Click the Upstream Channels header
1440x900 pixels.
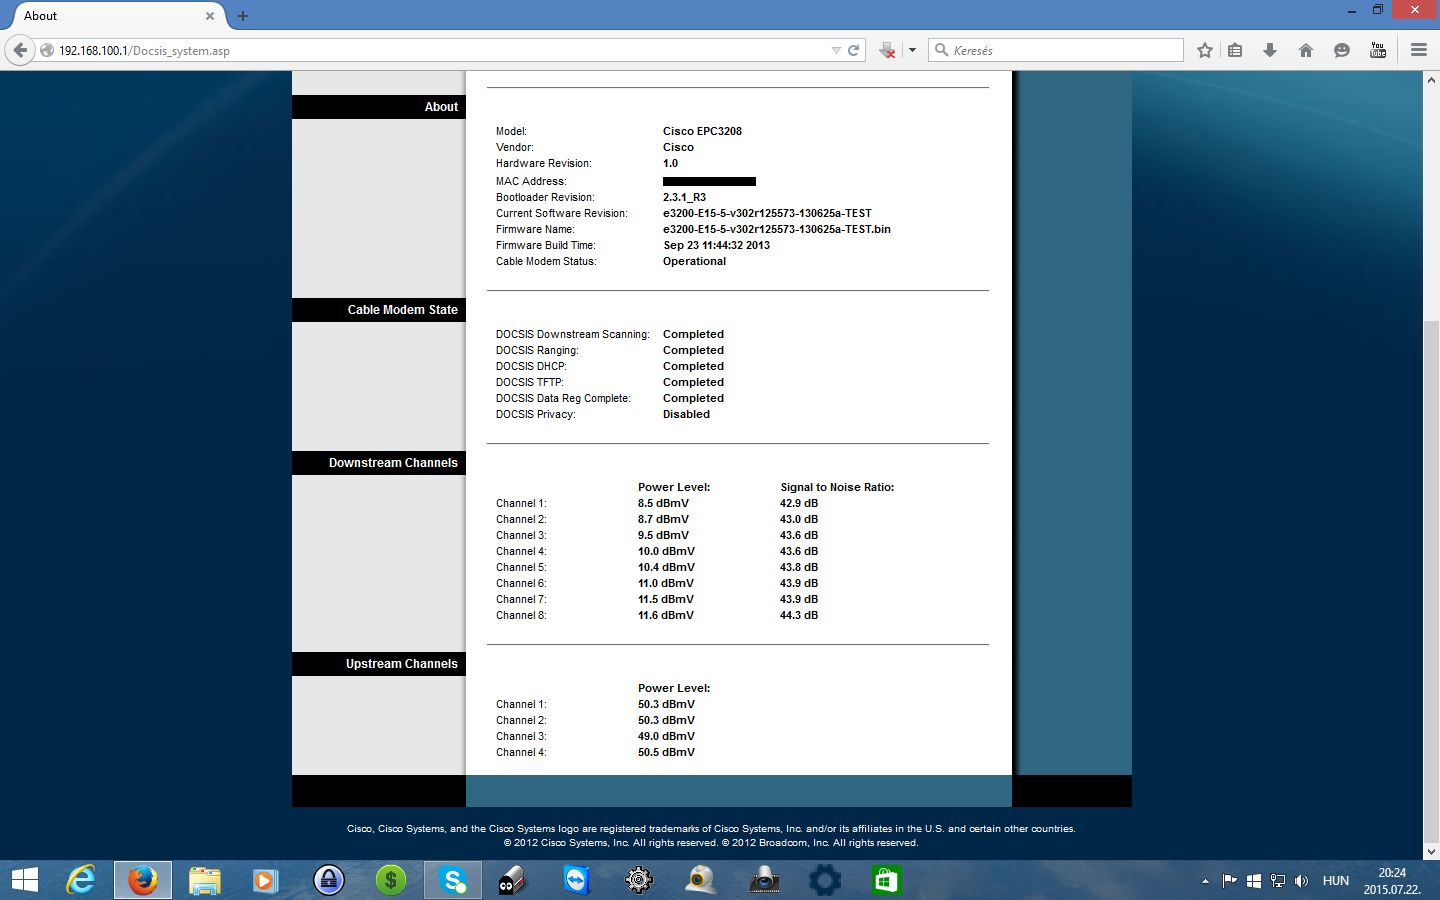[379, 664]
